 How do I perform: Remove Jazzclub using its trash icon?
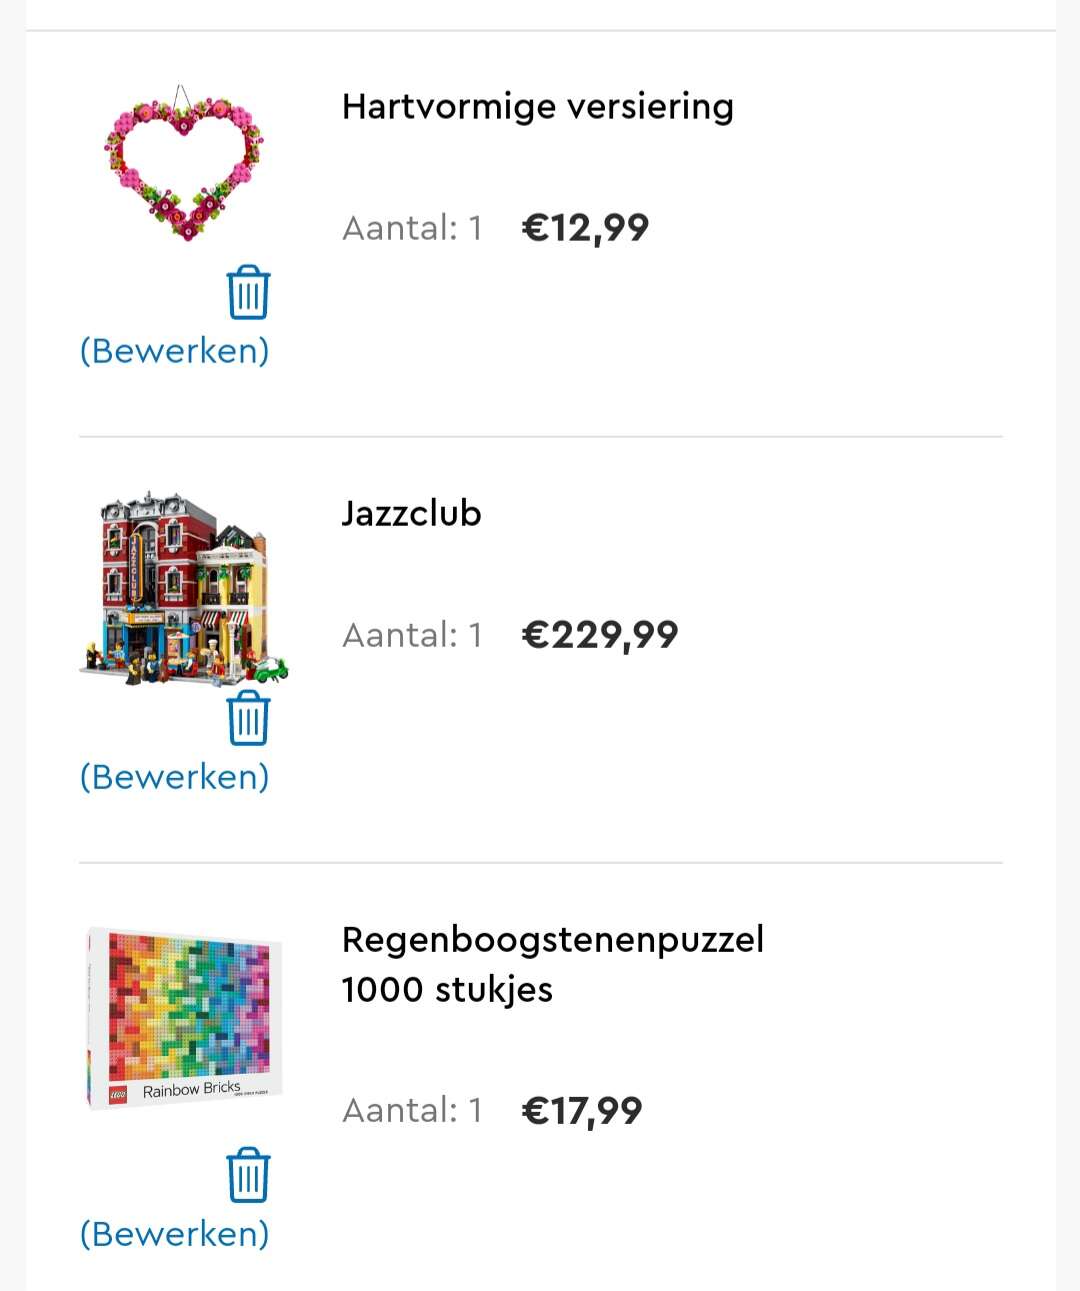click(x=248, y=718)
